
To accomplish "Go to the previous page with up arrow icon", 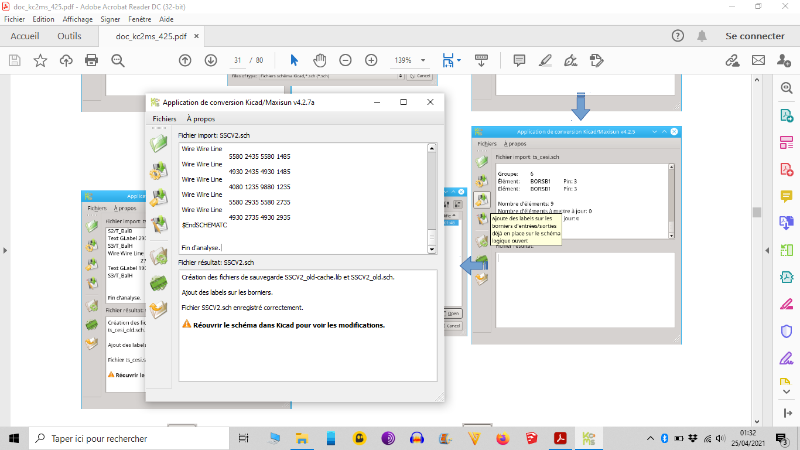I will [185, 60].
